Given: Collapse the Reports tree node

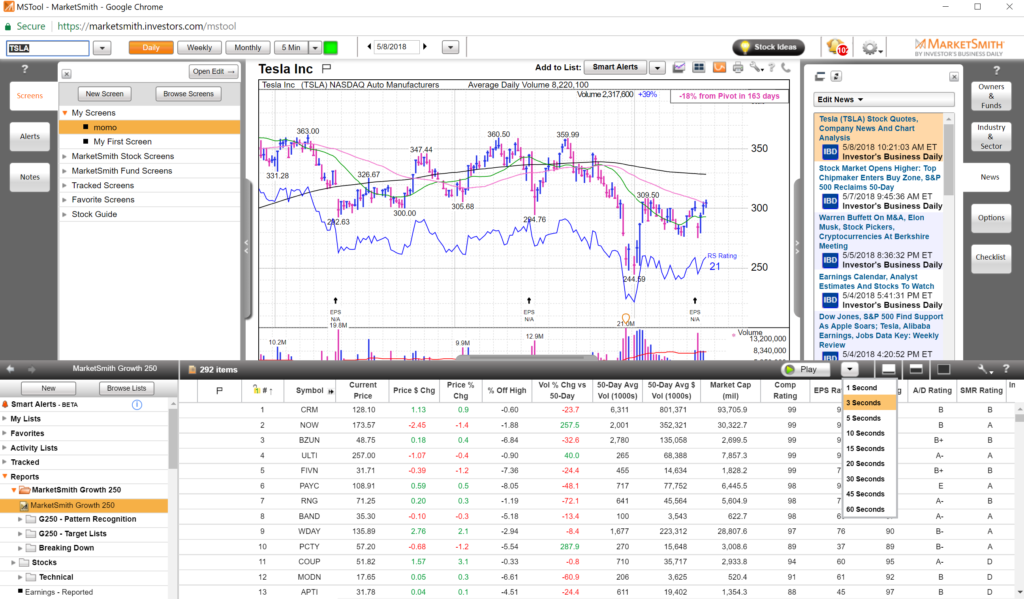Looking at the screenshot, I should (x=5, y=477).
